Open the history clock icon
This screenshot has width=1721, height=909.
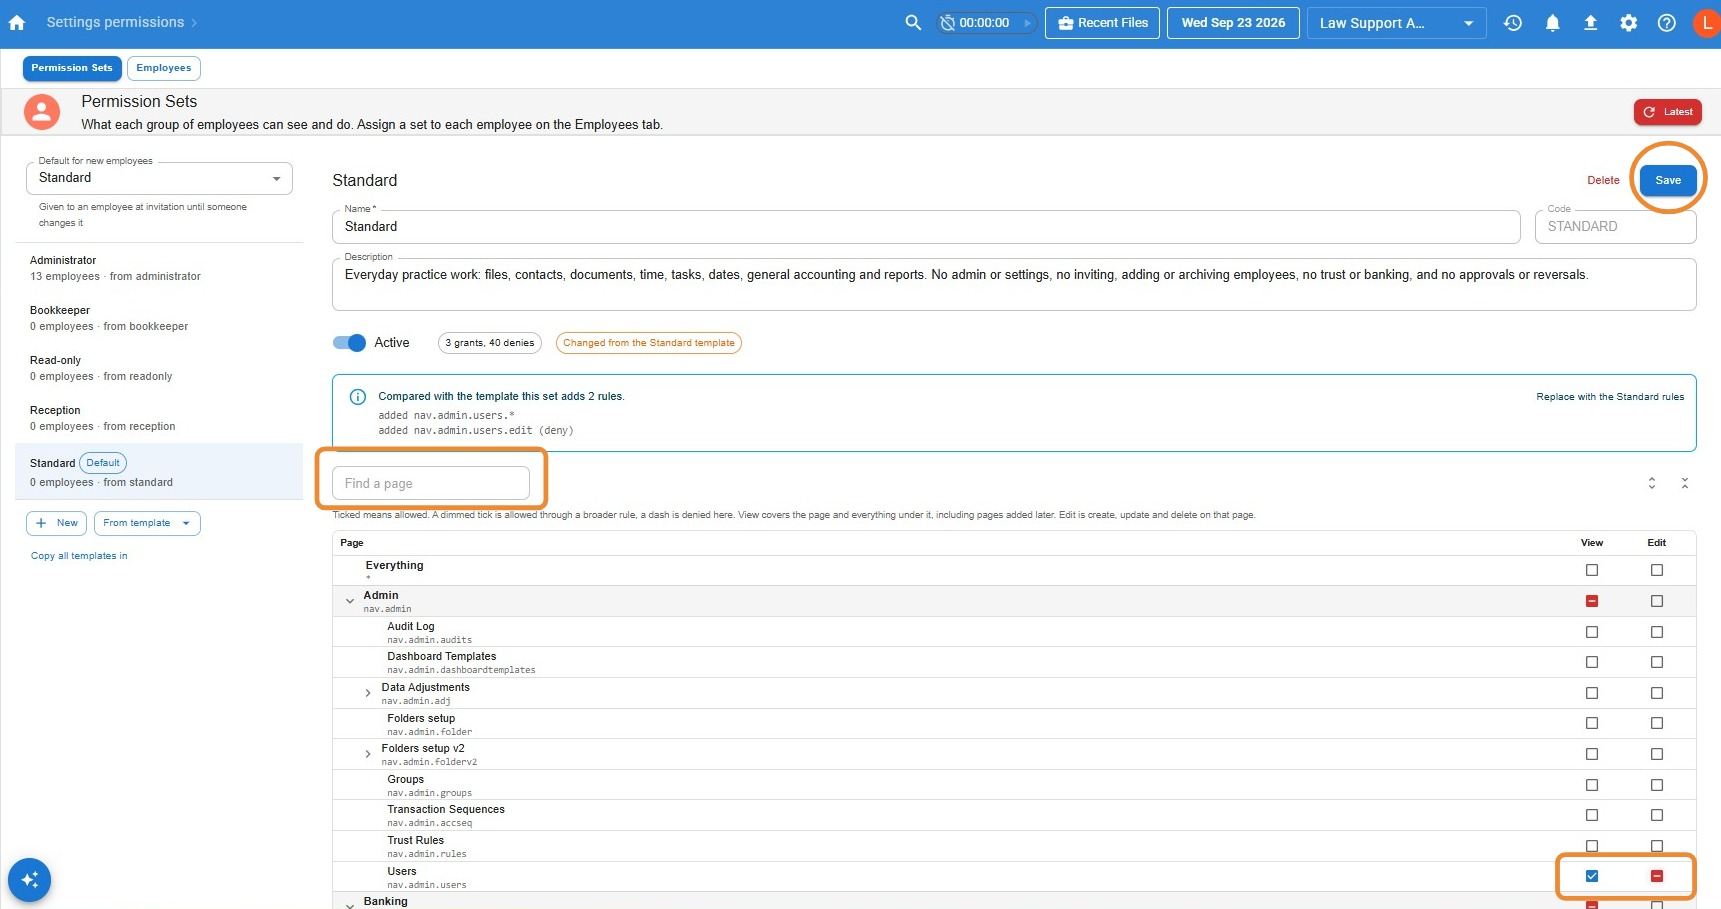[1513, 22]
